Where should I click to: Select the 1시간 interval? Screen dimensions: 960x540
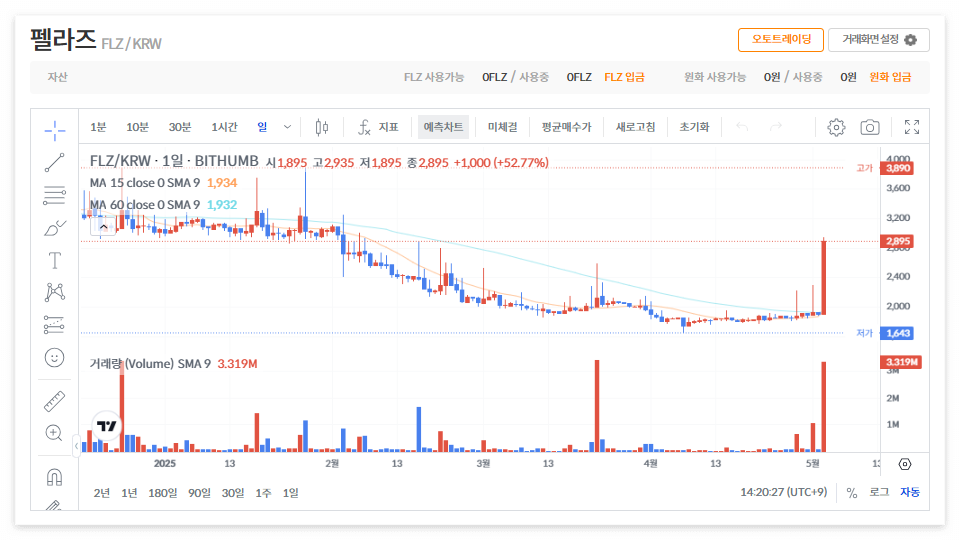pos(224,127)
